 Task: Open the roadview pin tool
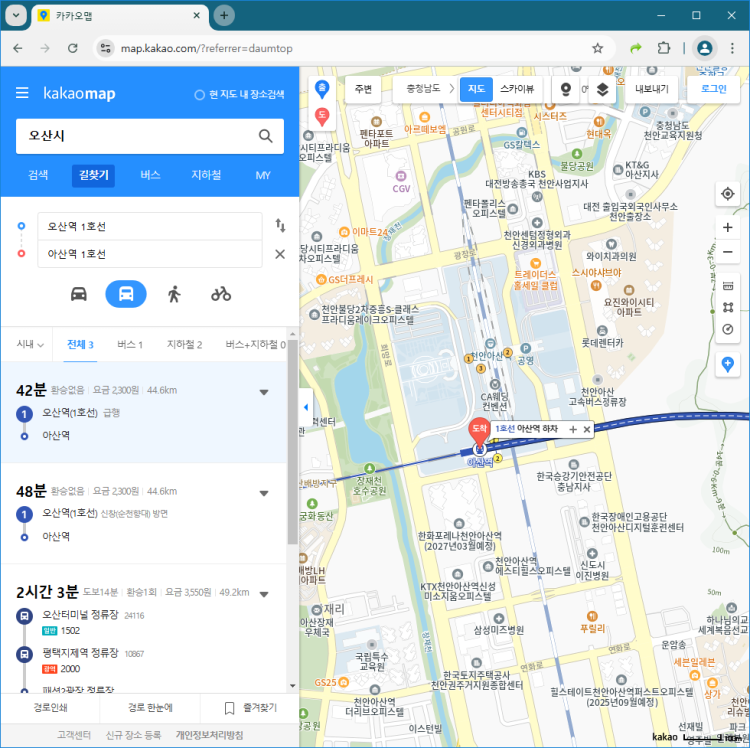tap(566, 89)
